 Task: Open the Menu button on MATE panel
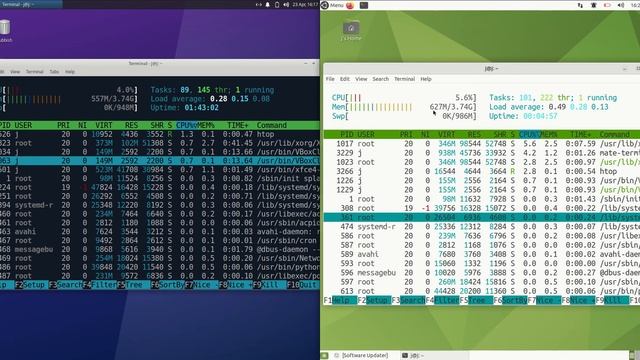332,5
